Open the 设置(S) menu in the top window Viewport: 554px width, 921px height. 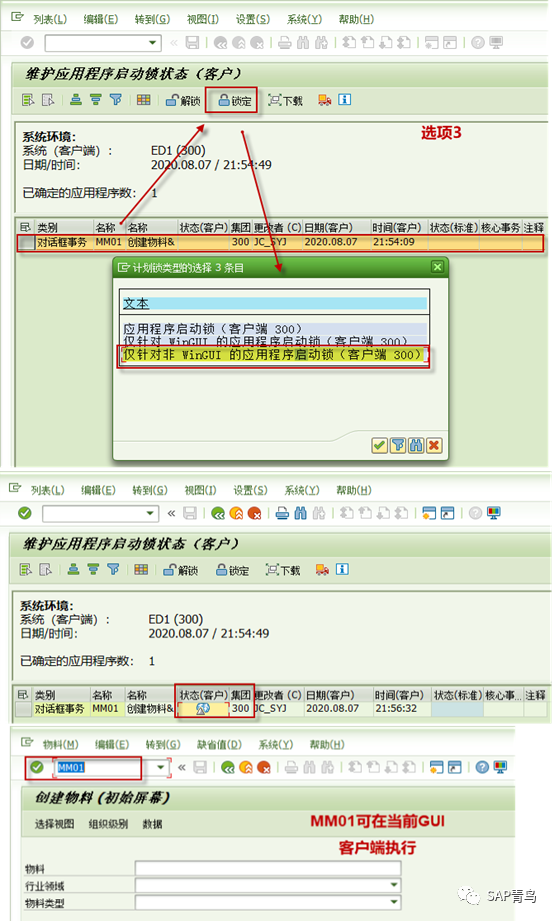tap(253, 19)
